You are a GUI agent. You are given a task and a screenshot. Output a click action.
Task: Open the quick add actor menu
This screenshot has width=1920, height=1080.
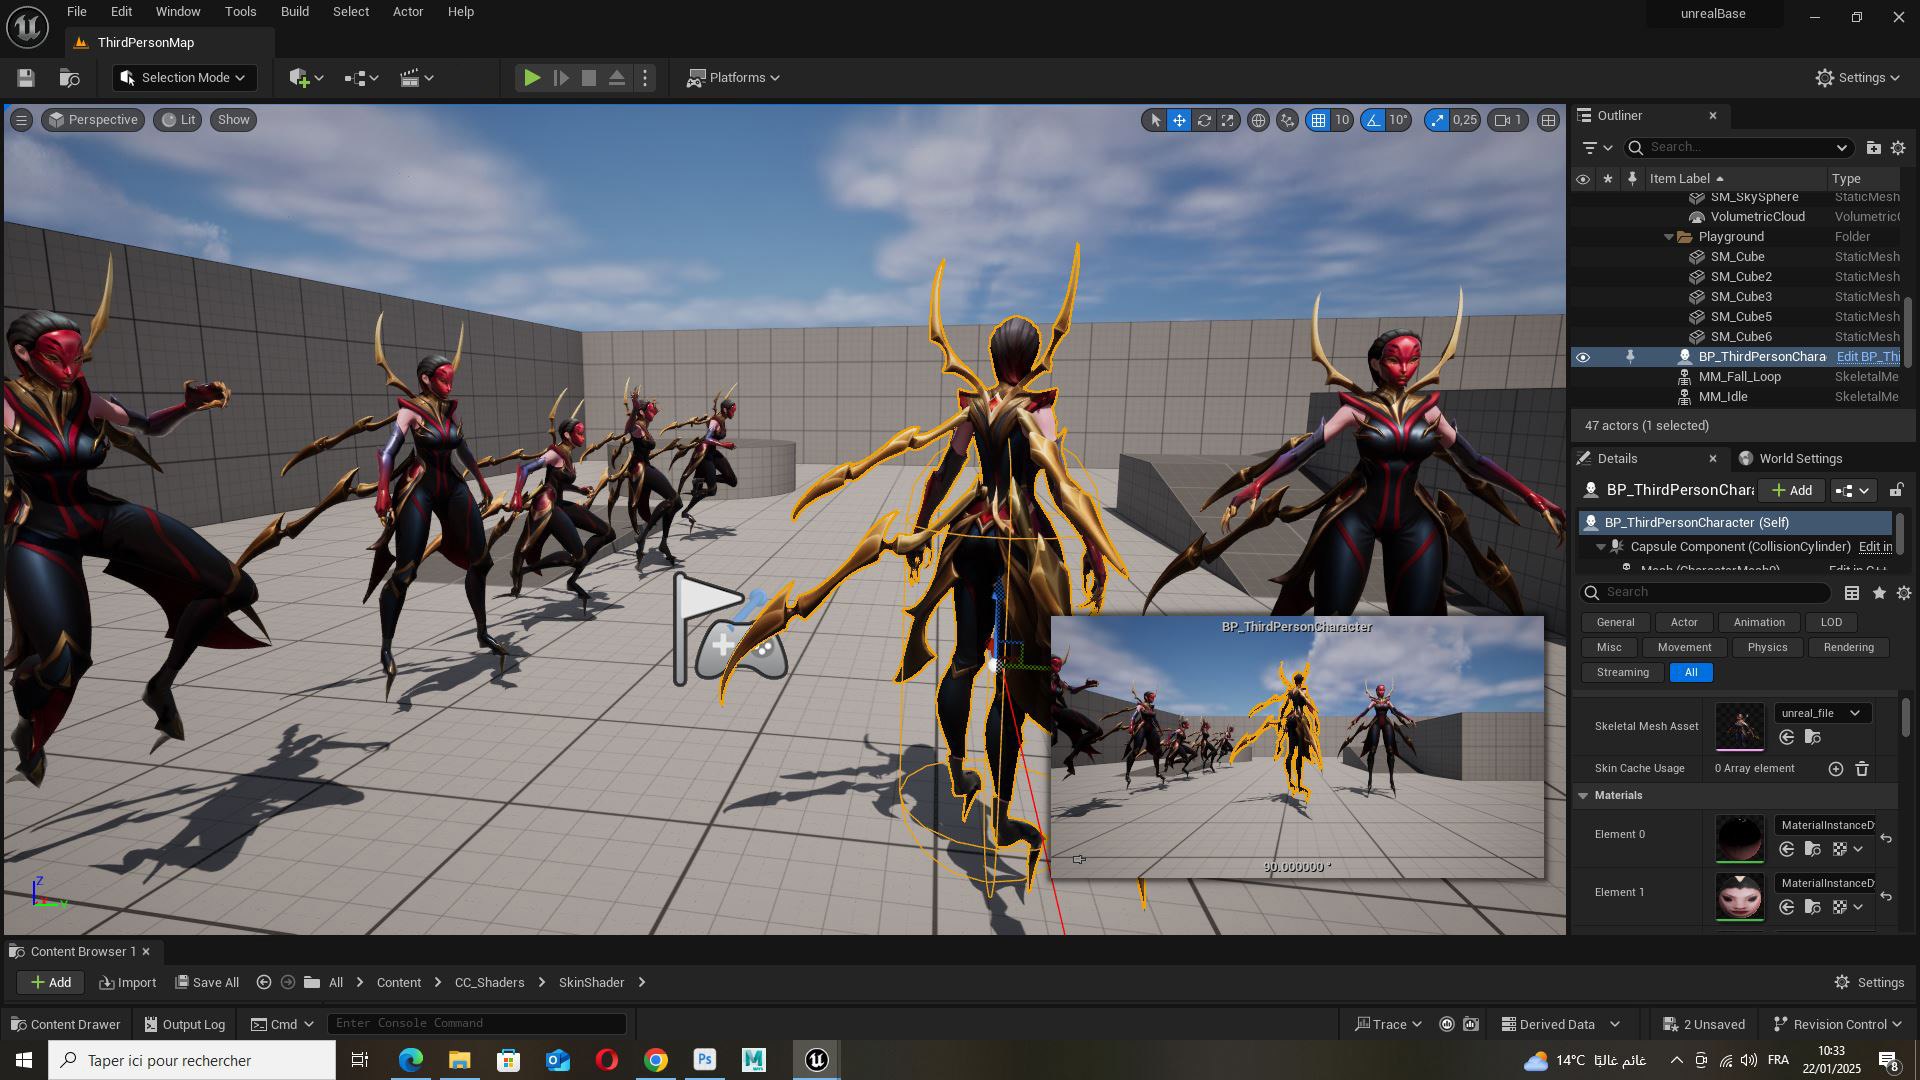pos(306,78)
